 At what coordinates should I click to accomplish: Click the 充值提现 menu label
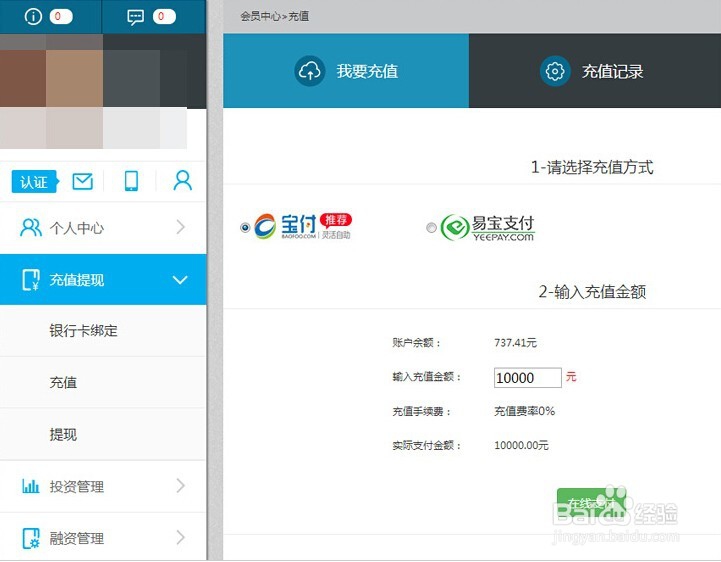click(x=76, y=280)
